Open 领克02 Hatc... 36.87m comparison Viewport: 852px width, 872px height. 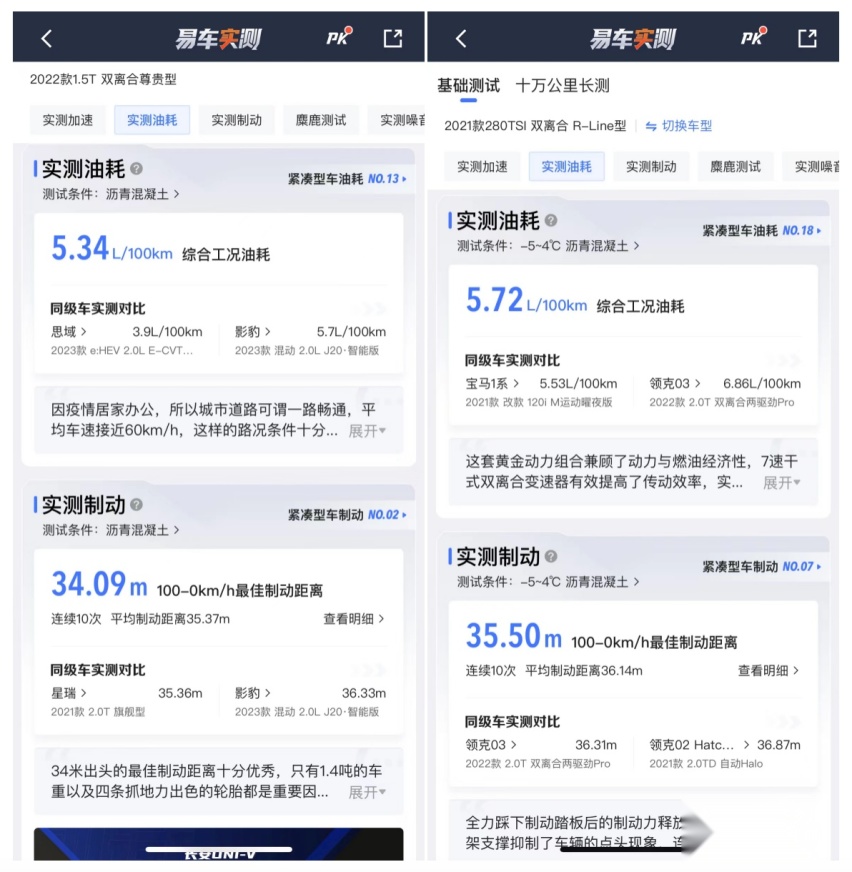pyautogui.click(x=725, y=753)
